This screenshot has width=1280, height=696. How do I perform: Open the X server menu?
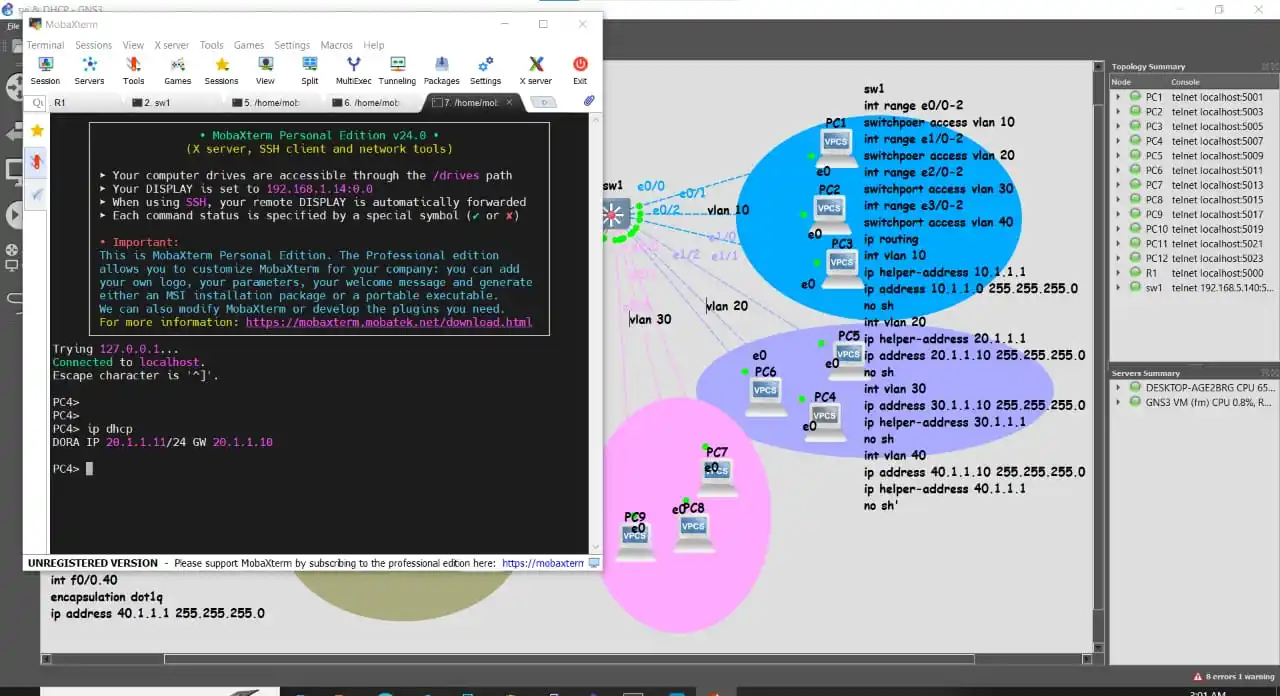[171, 45]
